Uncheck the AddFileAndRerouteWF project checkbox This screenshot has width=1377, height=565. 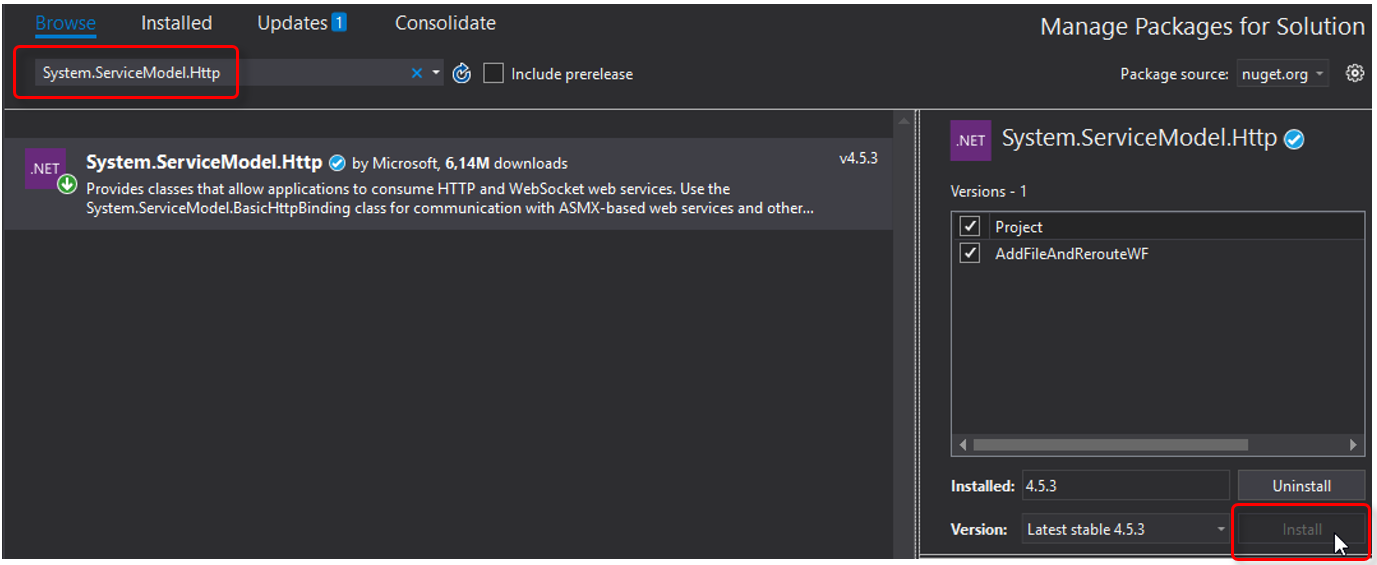pos(969,254)
